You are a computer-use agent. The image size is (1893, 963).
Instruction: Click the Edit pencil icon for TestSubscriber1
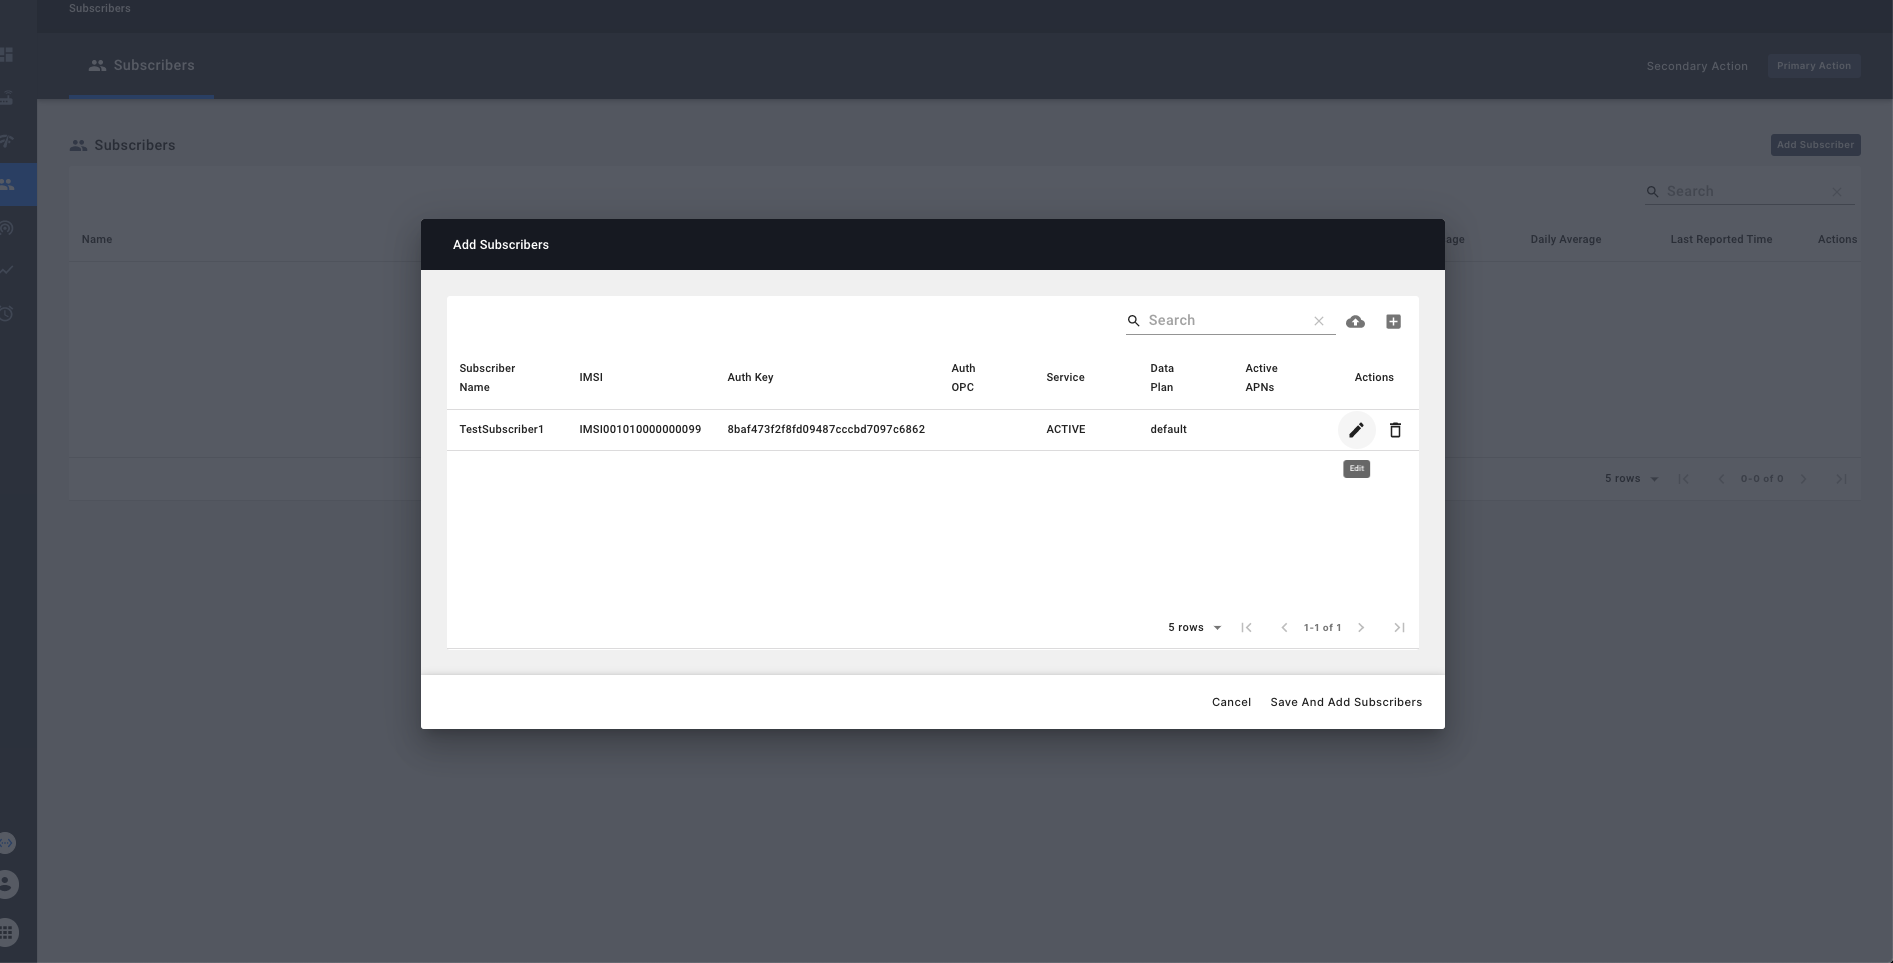1356,430
